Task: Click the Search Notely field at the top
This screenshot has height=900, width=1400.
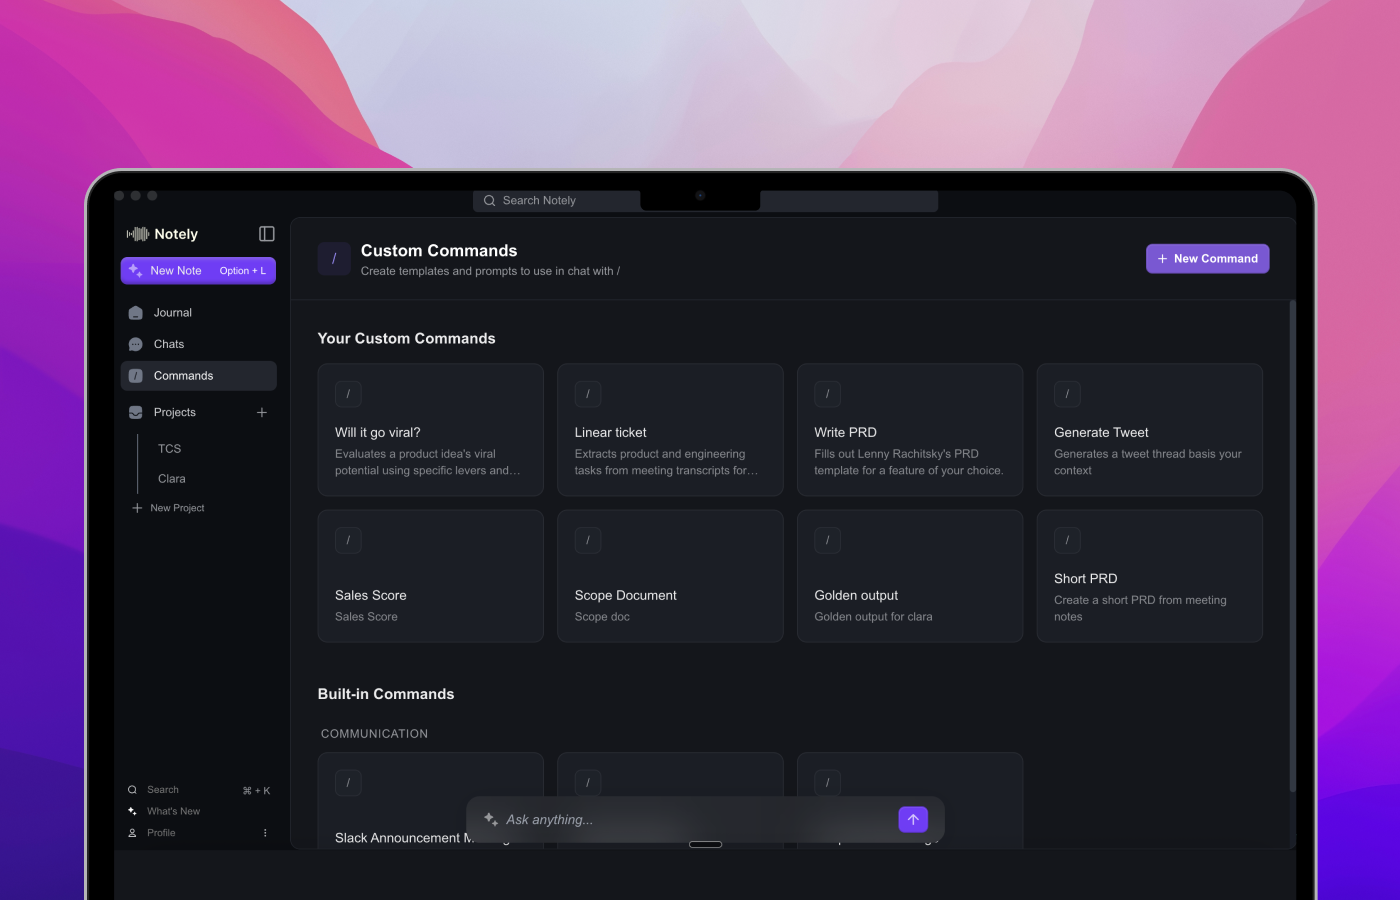Action: [556, 200]
